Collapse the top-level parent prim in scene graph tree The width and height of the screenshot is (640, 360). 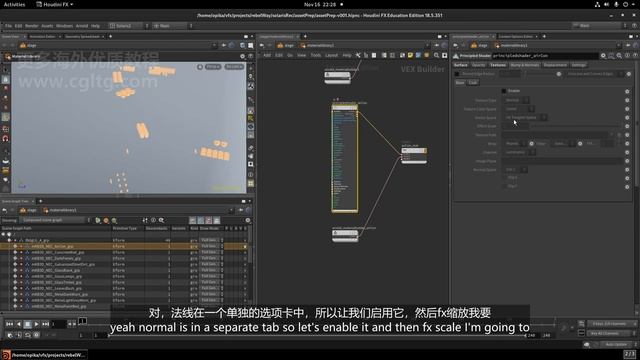click(10, 240)
